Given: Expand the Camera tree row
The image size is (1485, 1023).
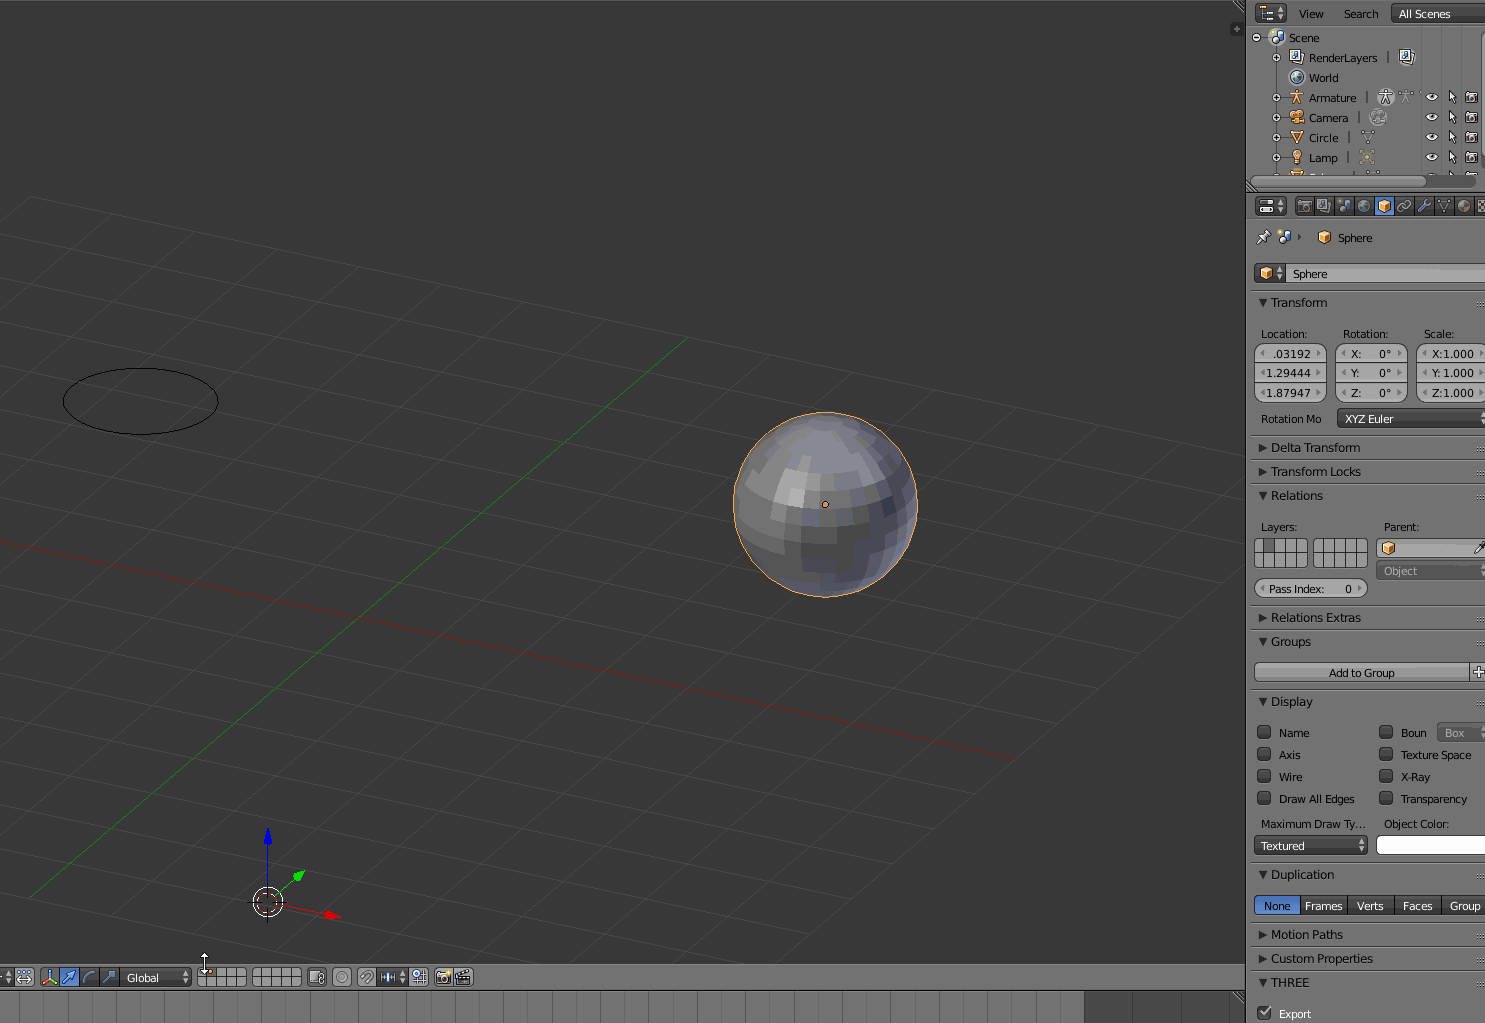Looking at the screenshot, I should (x=1276, y=118).
